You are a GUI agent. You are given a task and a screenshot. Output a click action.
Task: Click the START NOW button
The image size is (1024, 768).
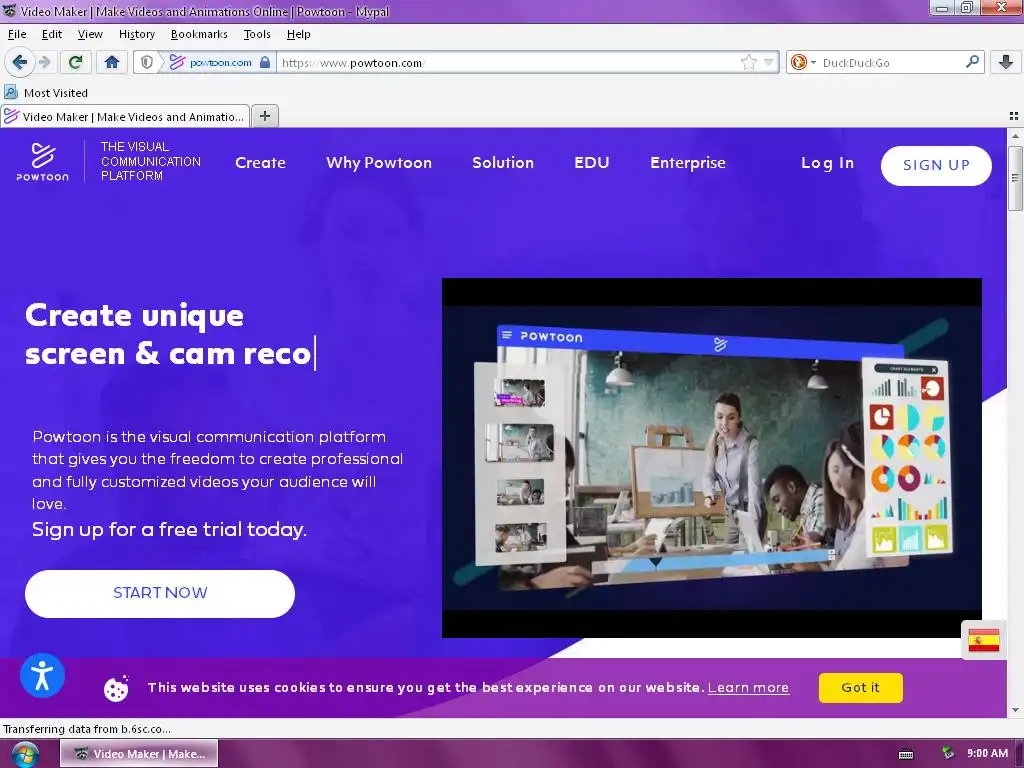[x=160, y=593]
